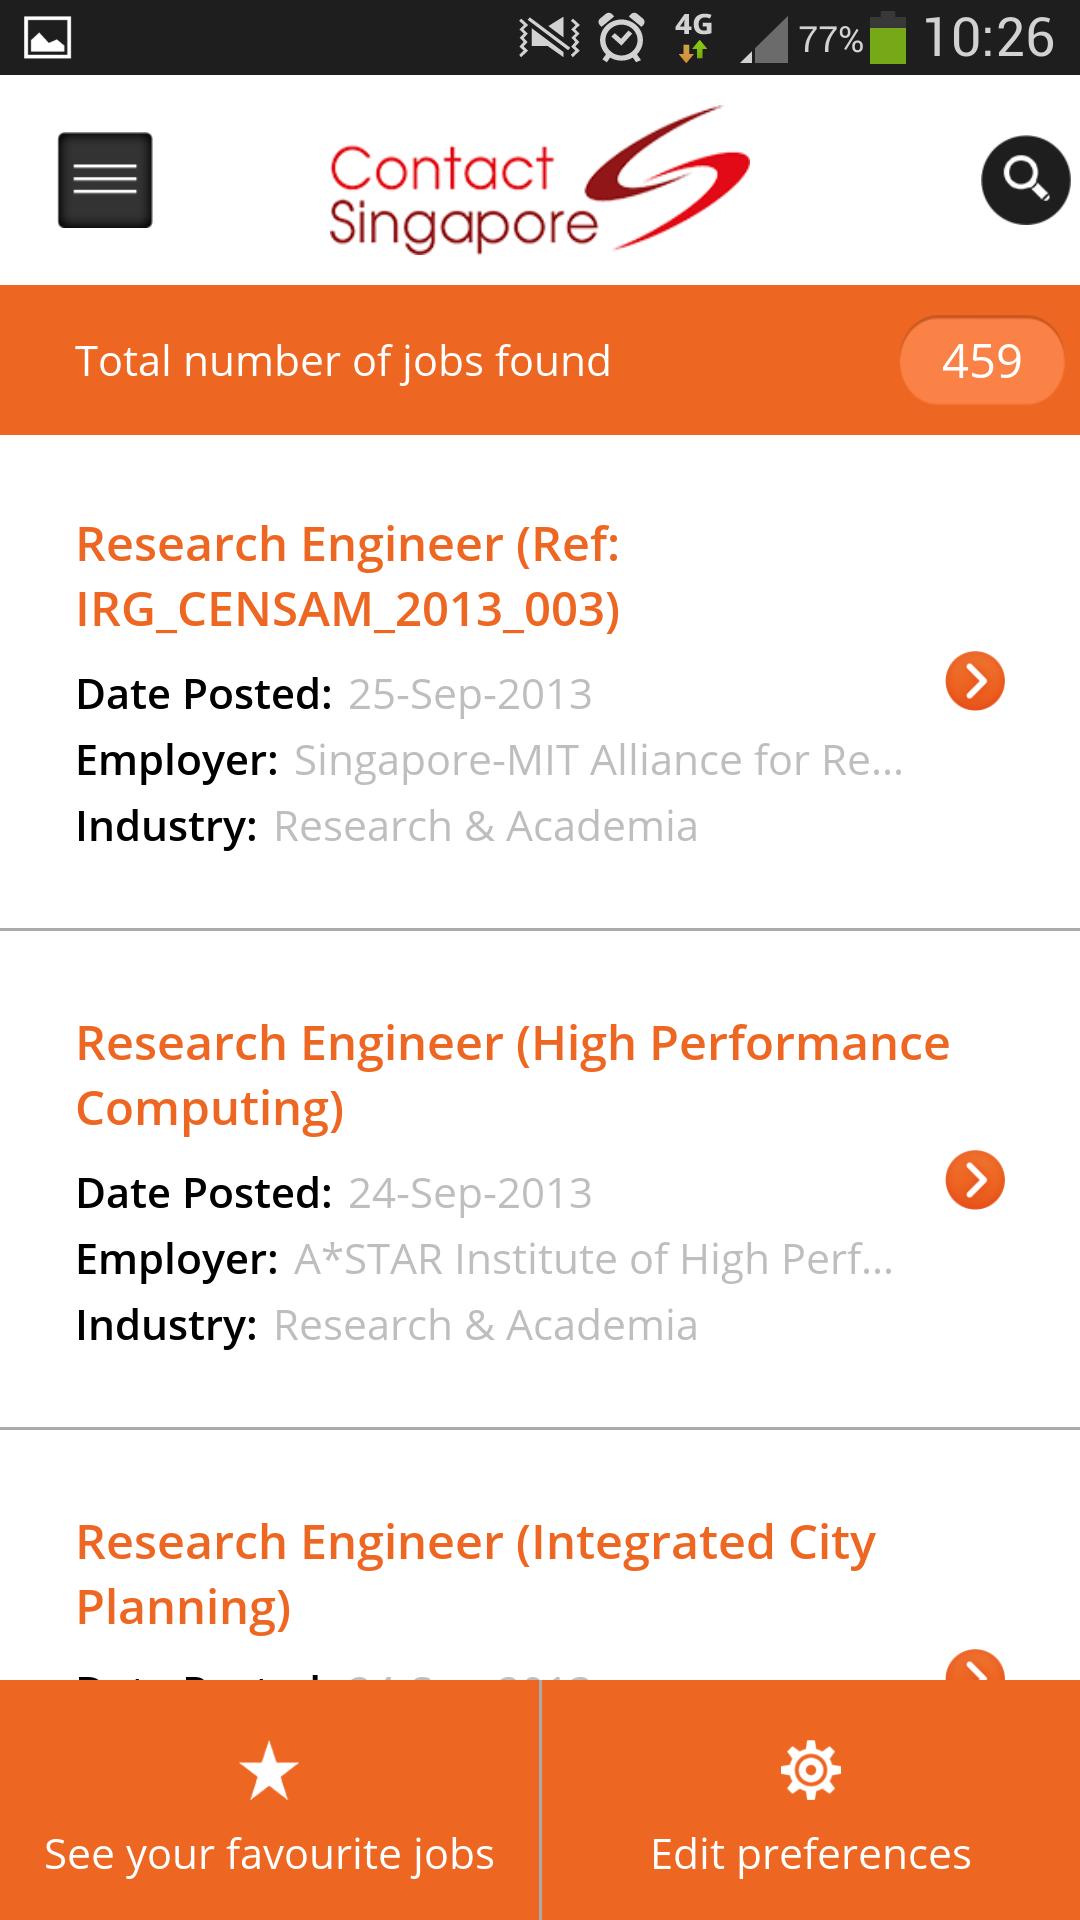Expand the Integrated City Planning job arrow
The height and width of the screenshot is (1920, 1080).
[975, 1665]
